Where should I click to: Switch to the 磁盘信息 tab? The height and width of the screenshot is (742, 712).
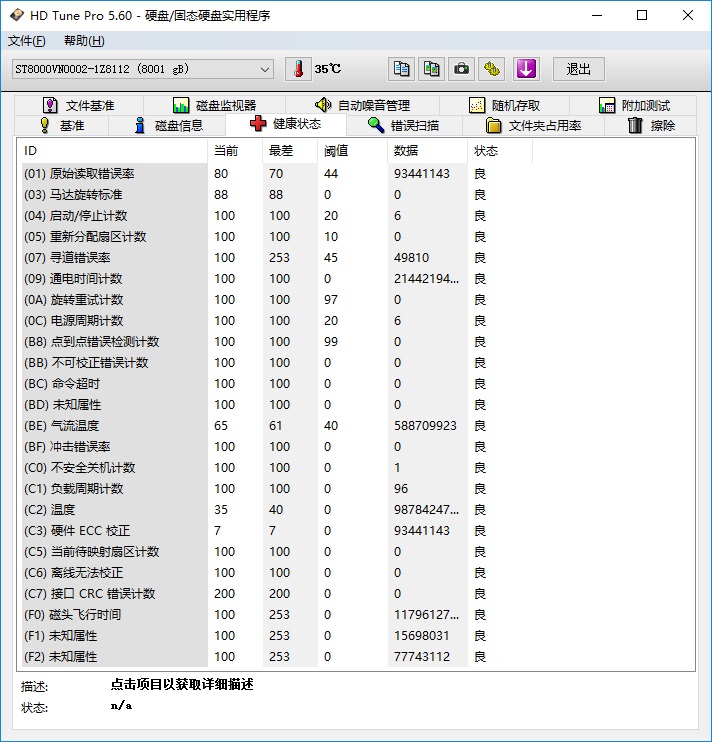point(166,125)
